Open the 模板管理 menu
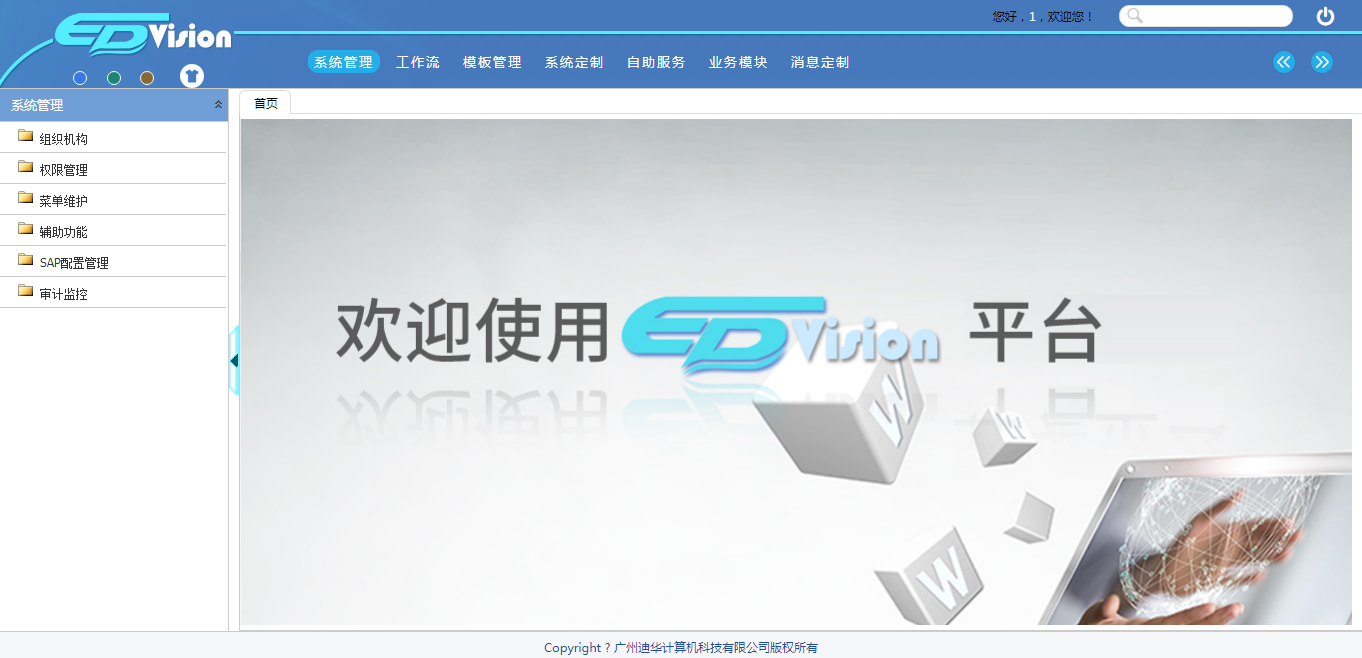Viewport: 1362px width, 658px height. point(492,62)
